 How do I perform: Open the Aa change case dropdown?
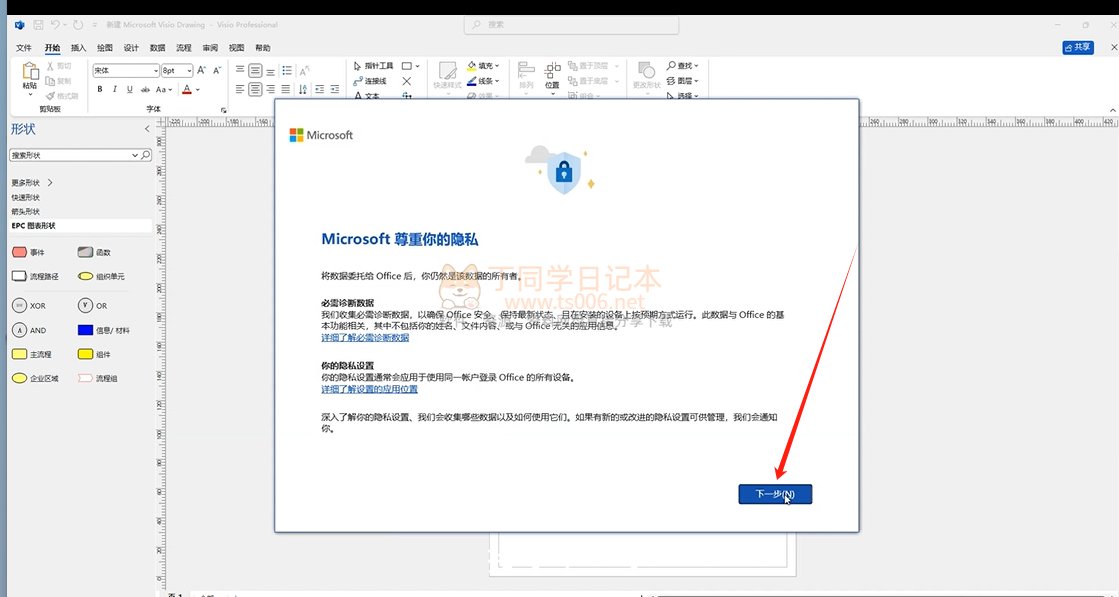(x=164, y=89)
